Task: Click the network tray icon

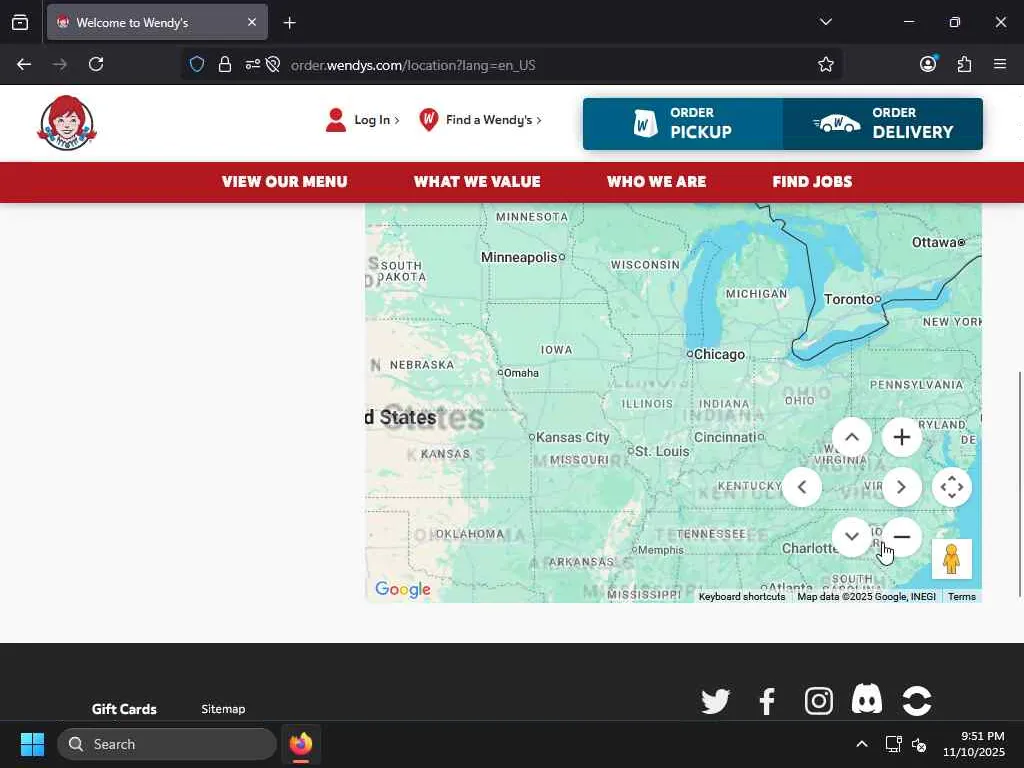Action: pos(893,744)
